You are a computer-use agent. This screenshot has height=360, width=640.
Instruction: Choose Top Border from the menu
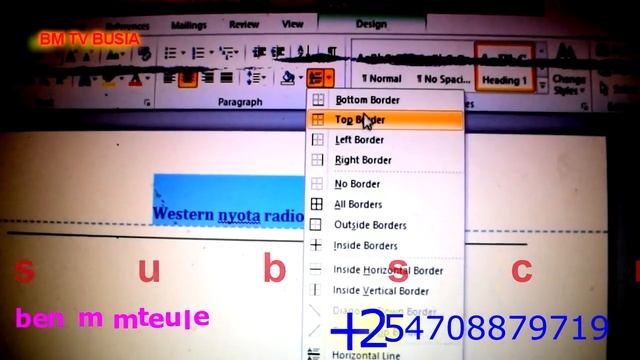click(385, 120)
